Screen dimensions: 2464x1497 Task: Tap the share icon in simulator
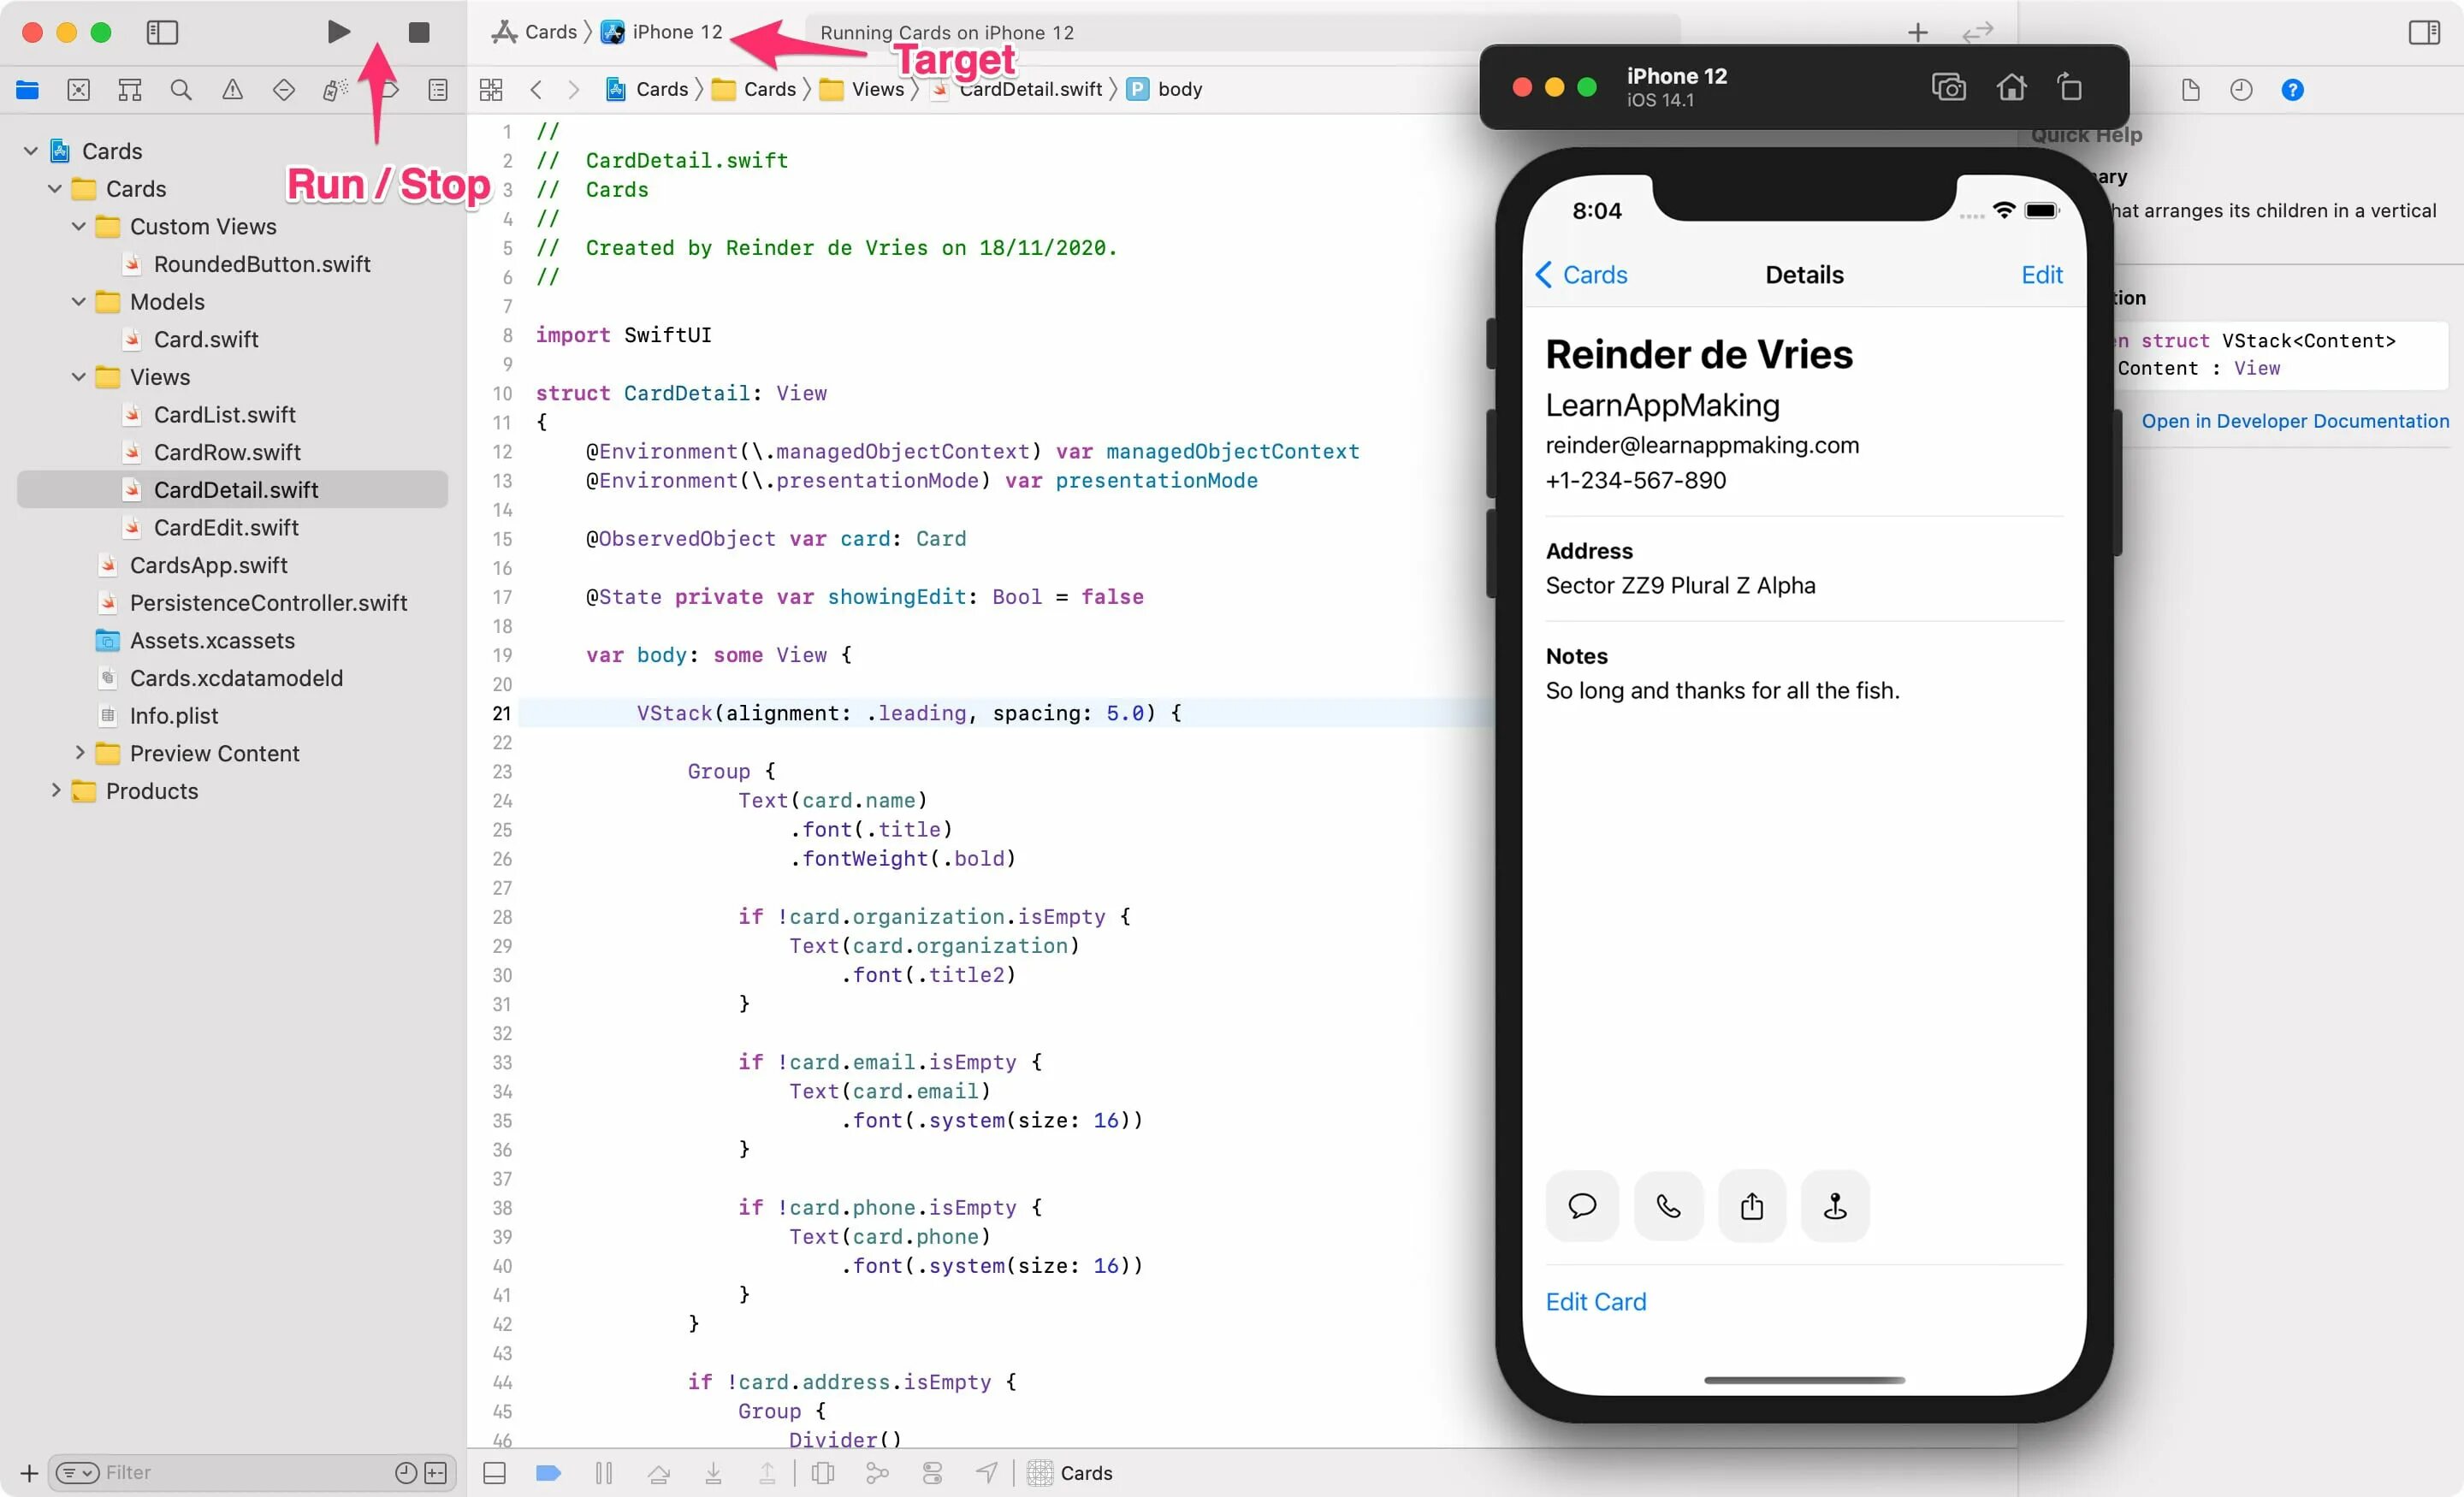coord(1752,1206)
